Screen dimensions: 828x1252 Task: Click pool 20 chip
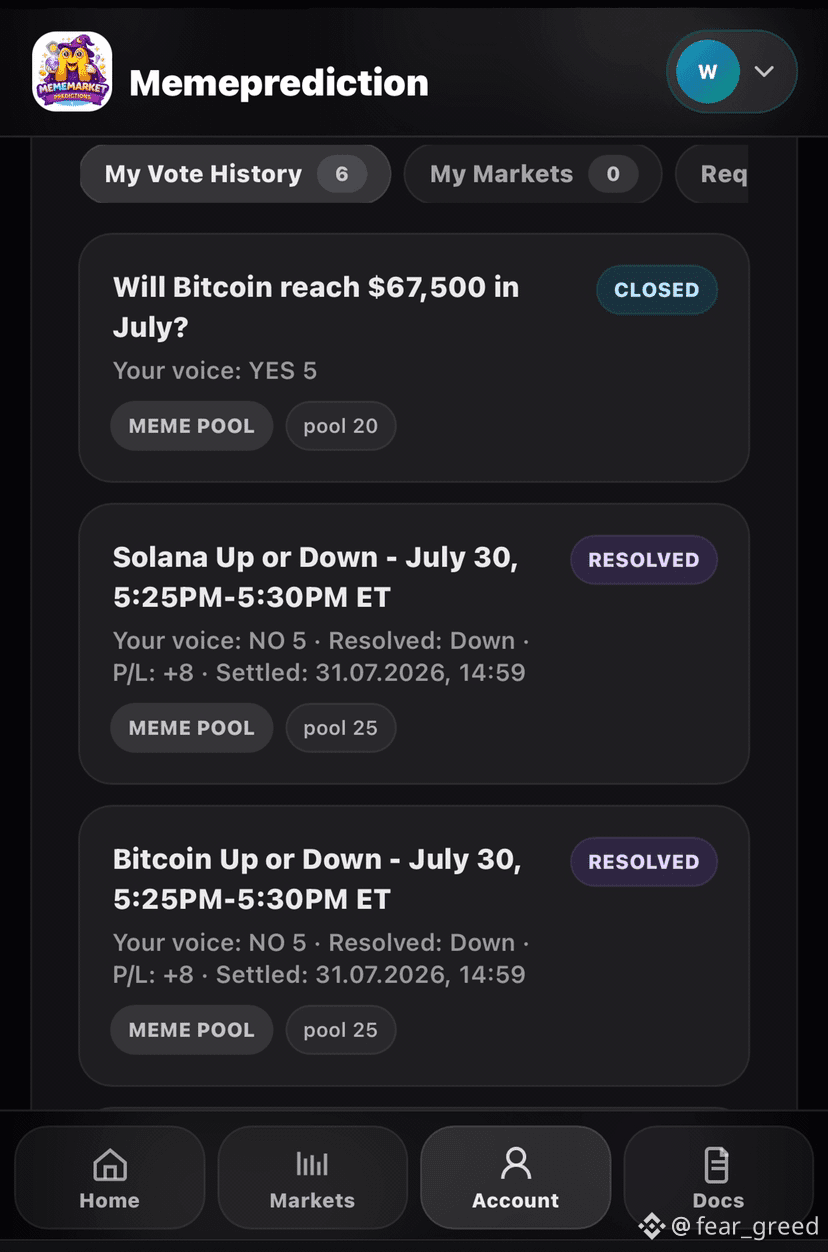click(x=341, y=426)
